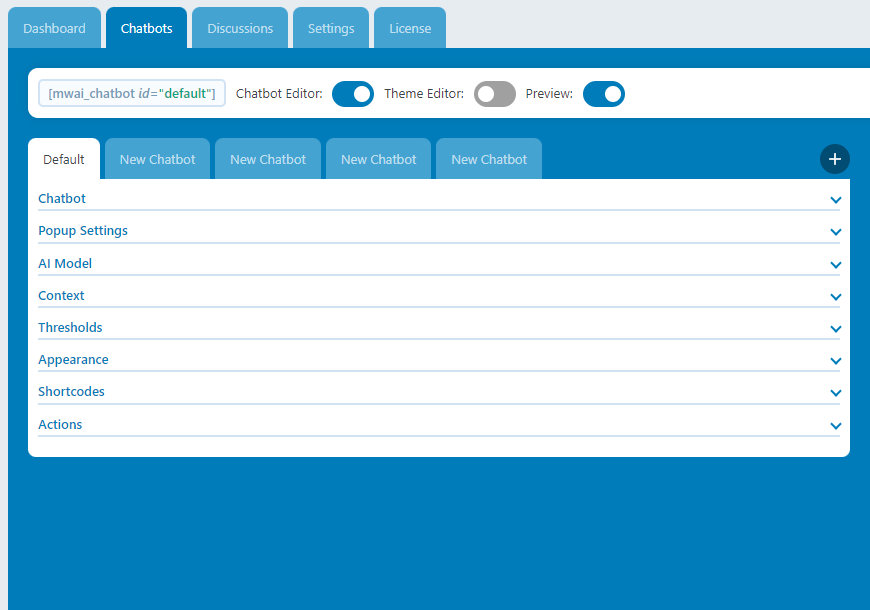Switch to the Dashboard tab

pyautogui.click(x=54, y=29)
